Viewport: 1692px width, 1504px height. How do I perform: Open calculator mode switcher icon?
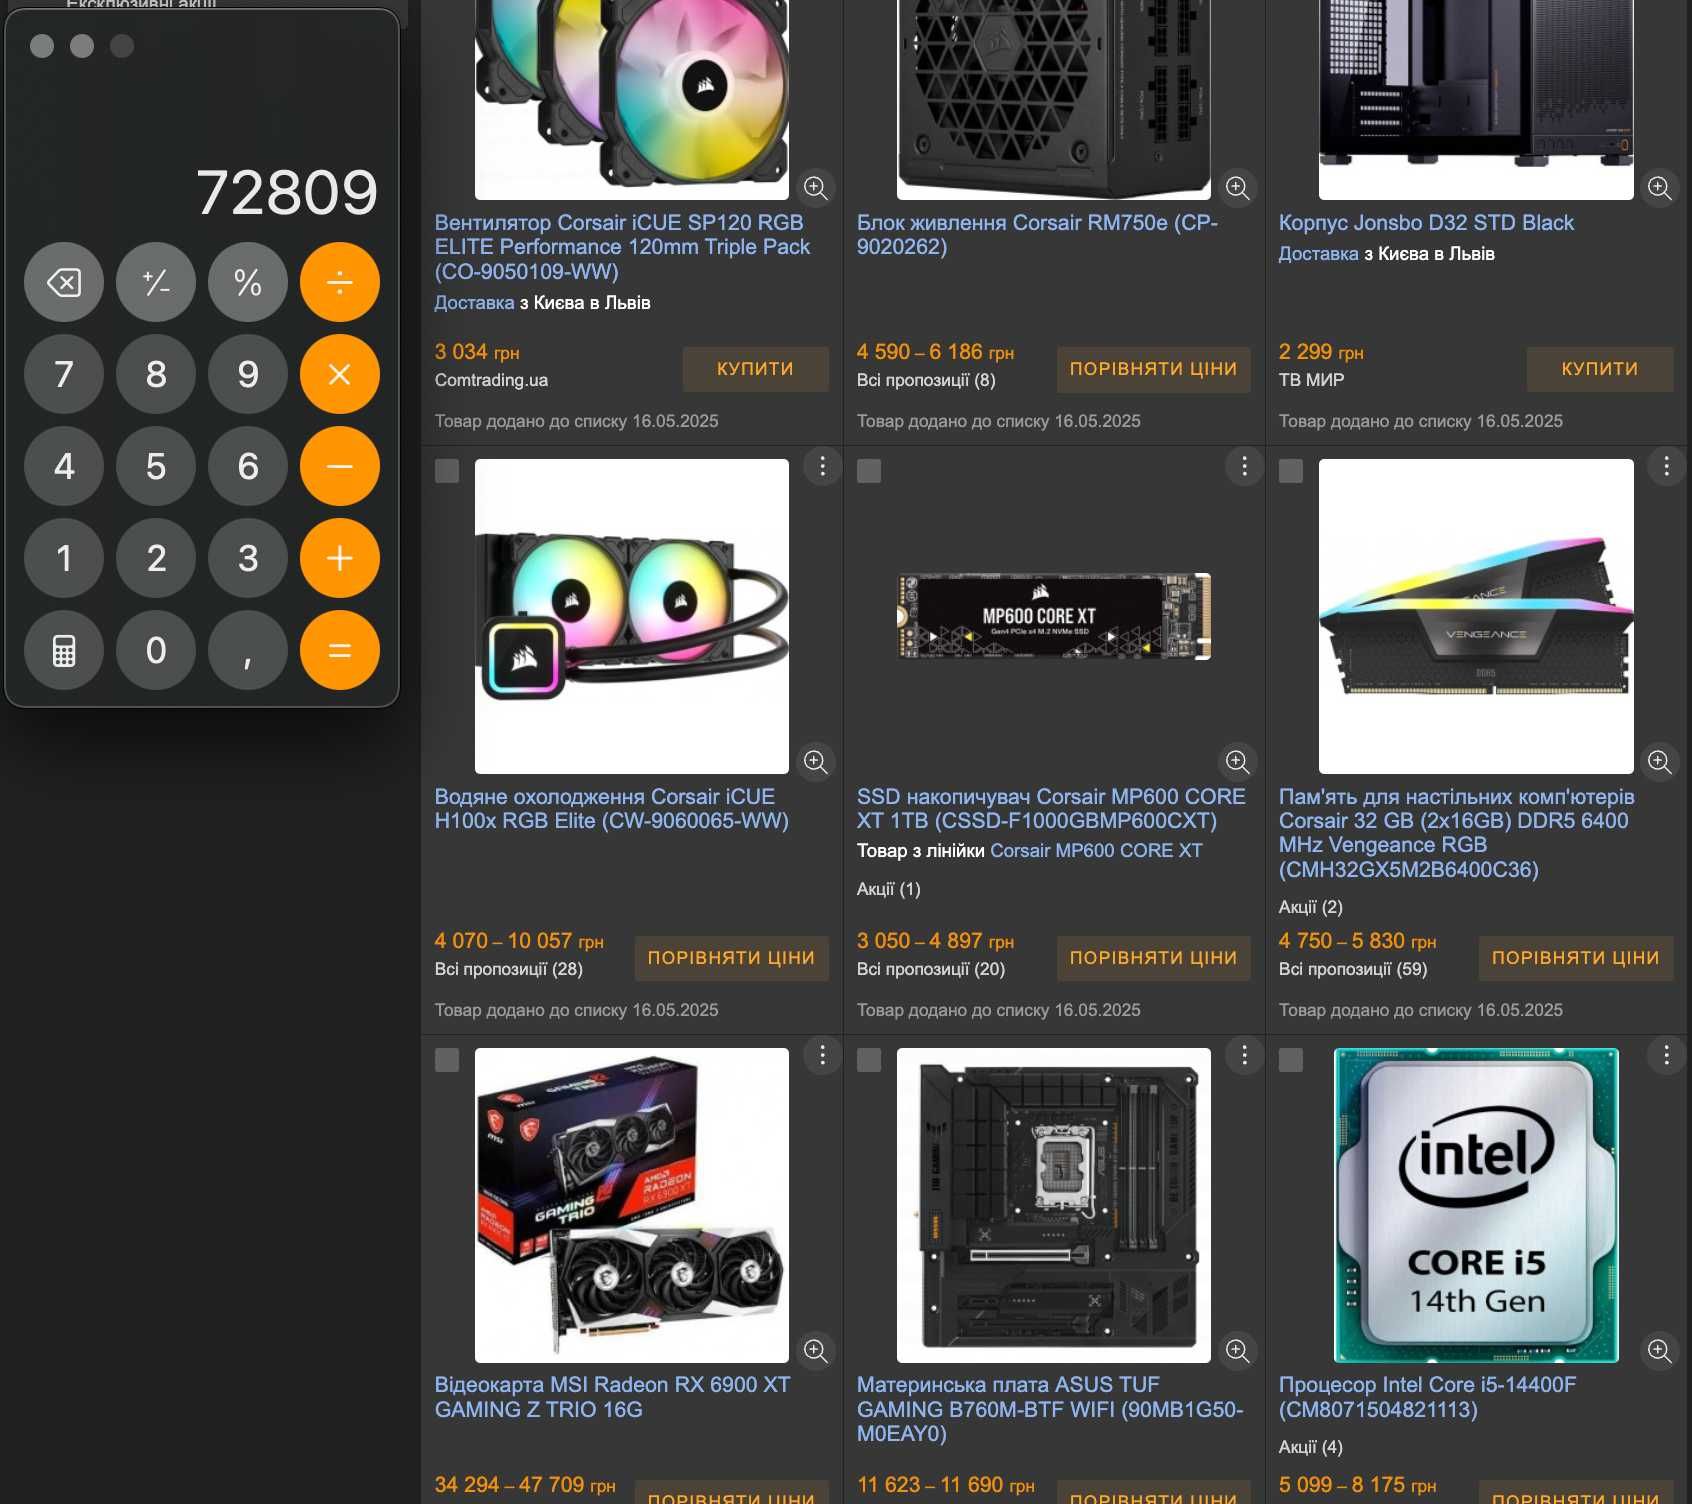point(64,650)
